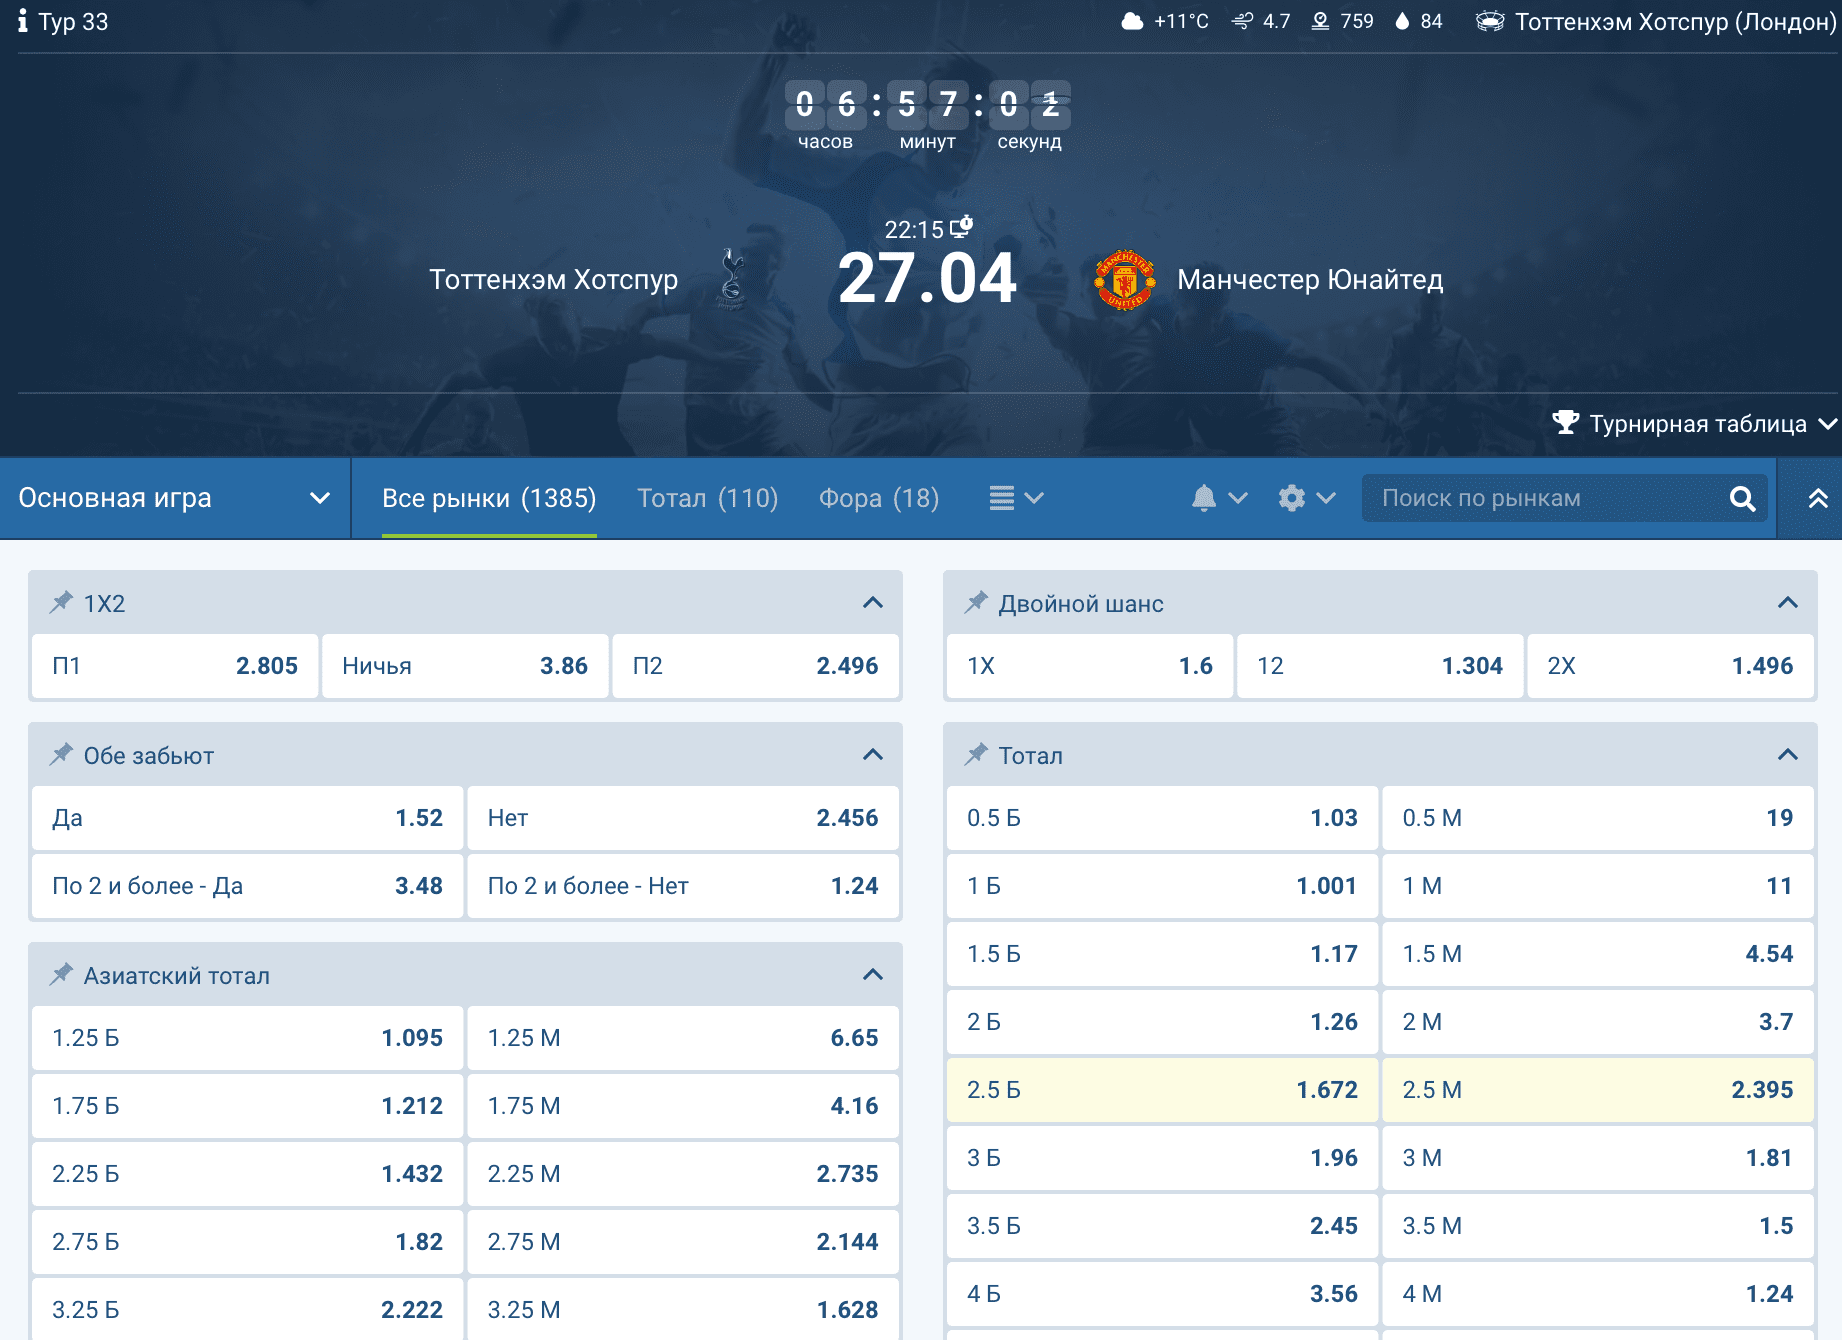Collapse the Тотал market block
1842x1340 pixels.
pos(1787,754)
